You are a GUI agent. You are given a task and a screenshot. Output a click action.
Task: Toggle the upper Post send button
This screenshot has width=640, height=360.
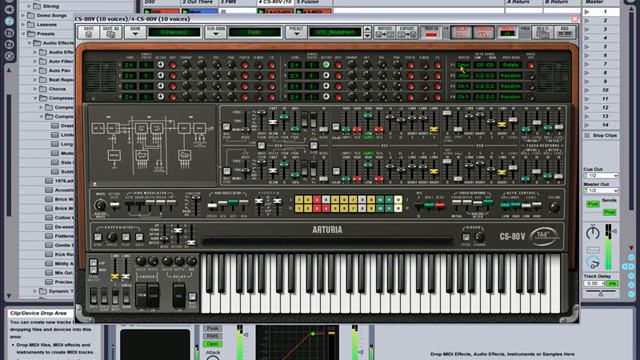point(593,203)
